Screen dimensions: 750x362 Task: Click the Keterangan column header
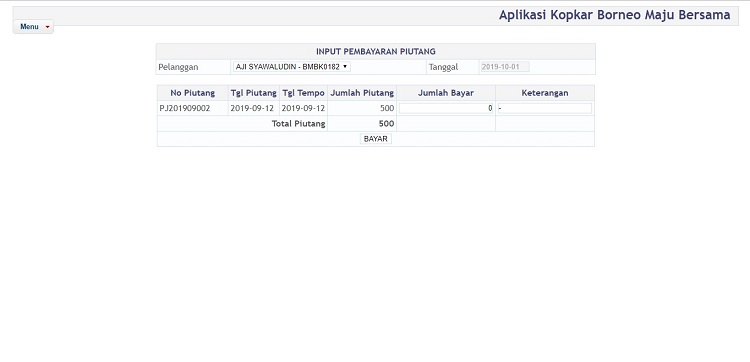click(545, 93)
